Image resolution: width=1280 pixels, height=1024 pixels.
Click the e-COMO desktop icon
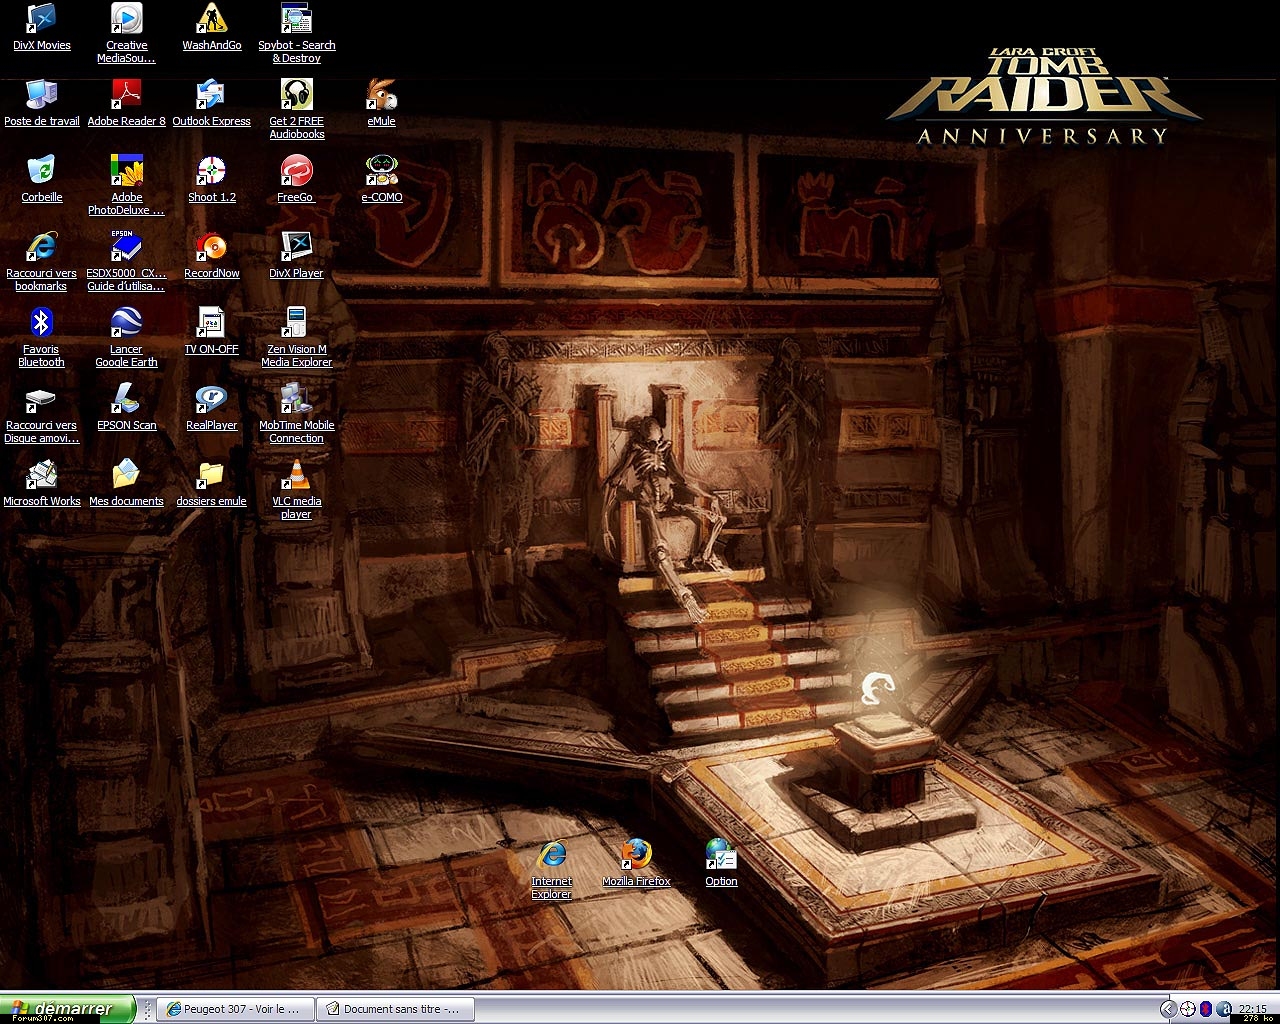(382, 180)
